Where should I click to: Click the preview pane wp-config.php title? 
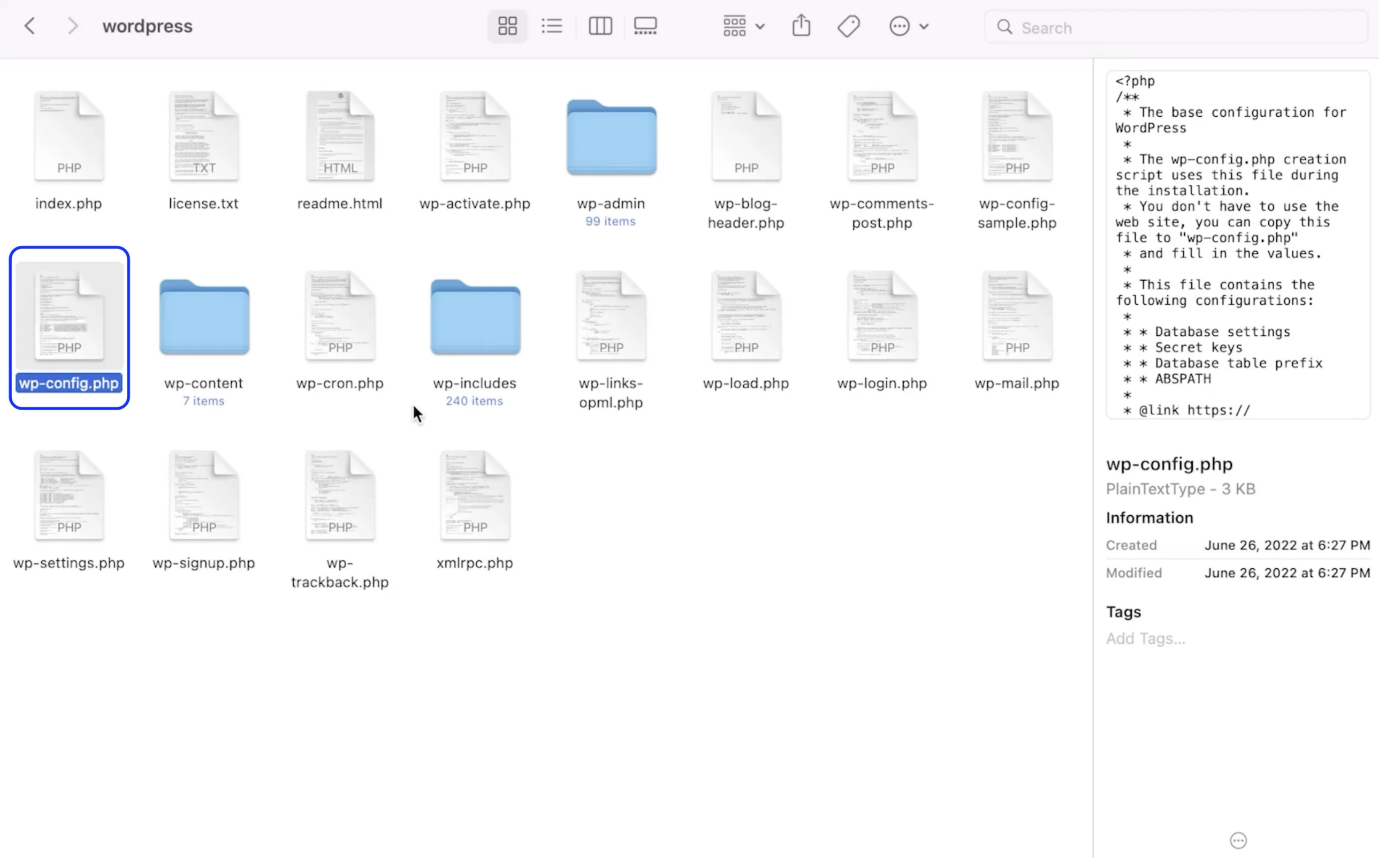click(x=1169, y=464)
